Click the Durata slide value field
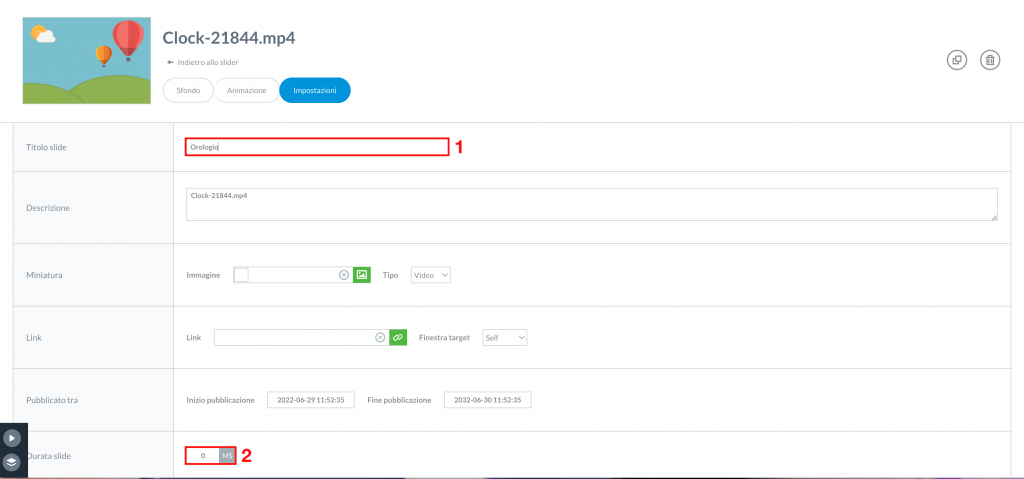The height and width of the screenshot is (479, 1024). click(203, 455)
